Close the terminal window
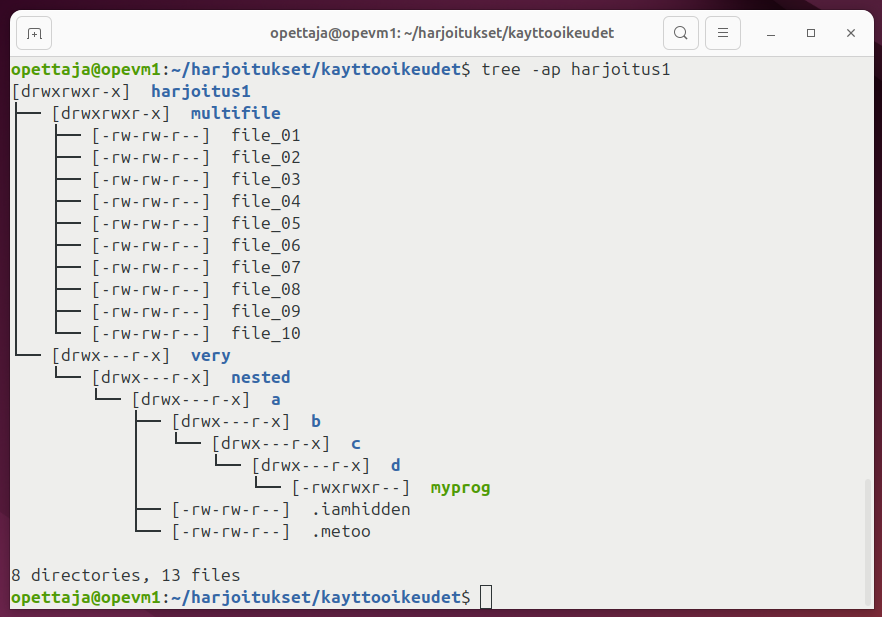 (x=850, y=33)
